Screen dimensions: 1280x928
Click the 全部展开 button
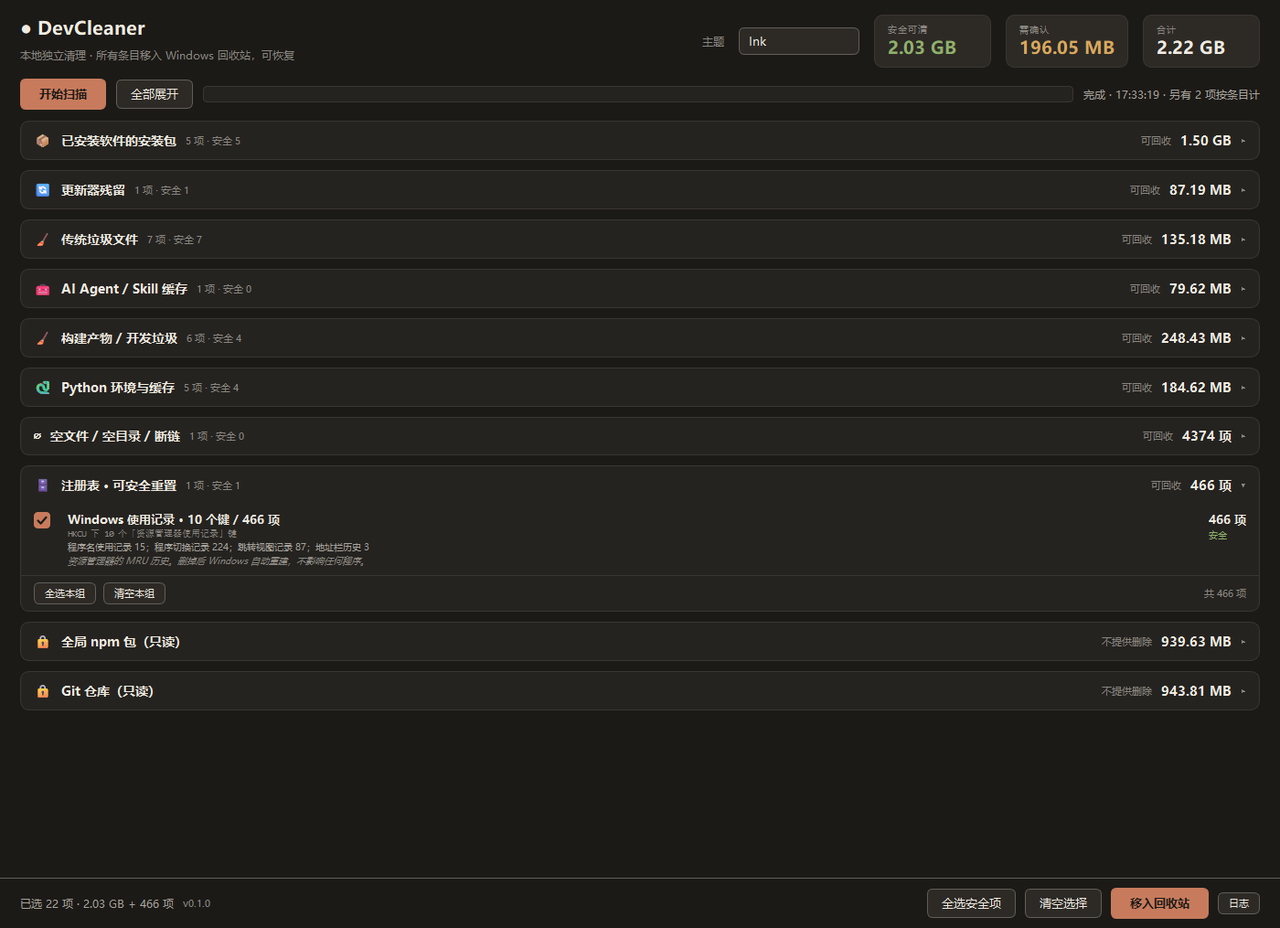pyautogui.click(x=154, y=94)
